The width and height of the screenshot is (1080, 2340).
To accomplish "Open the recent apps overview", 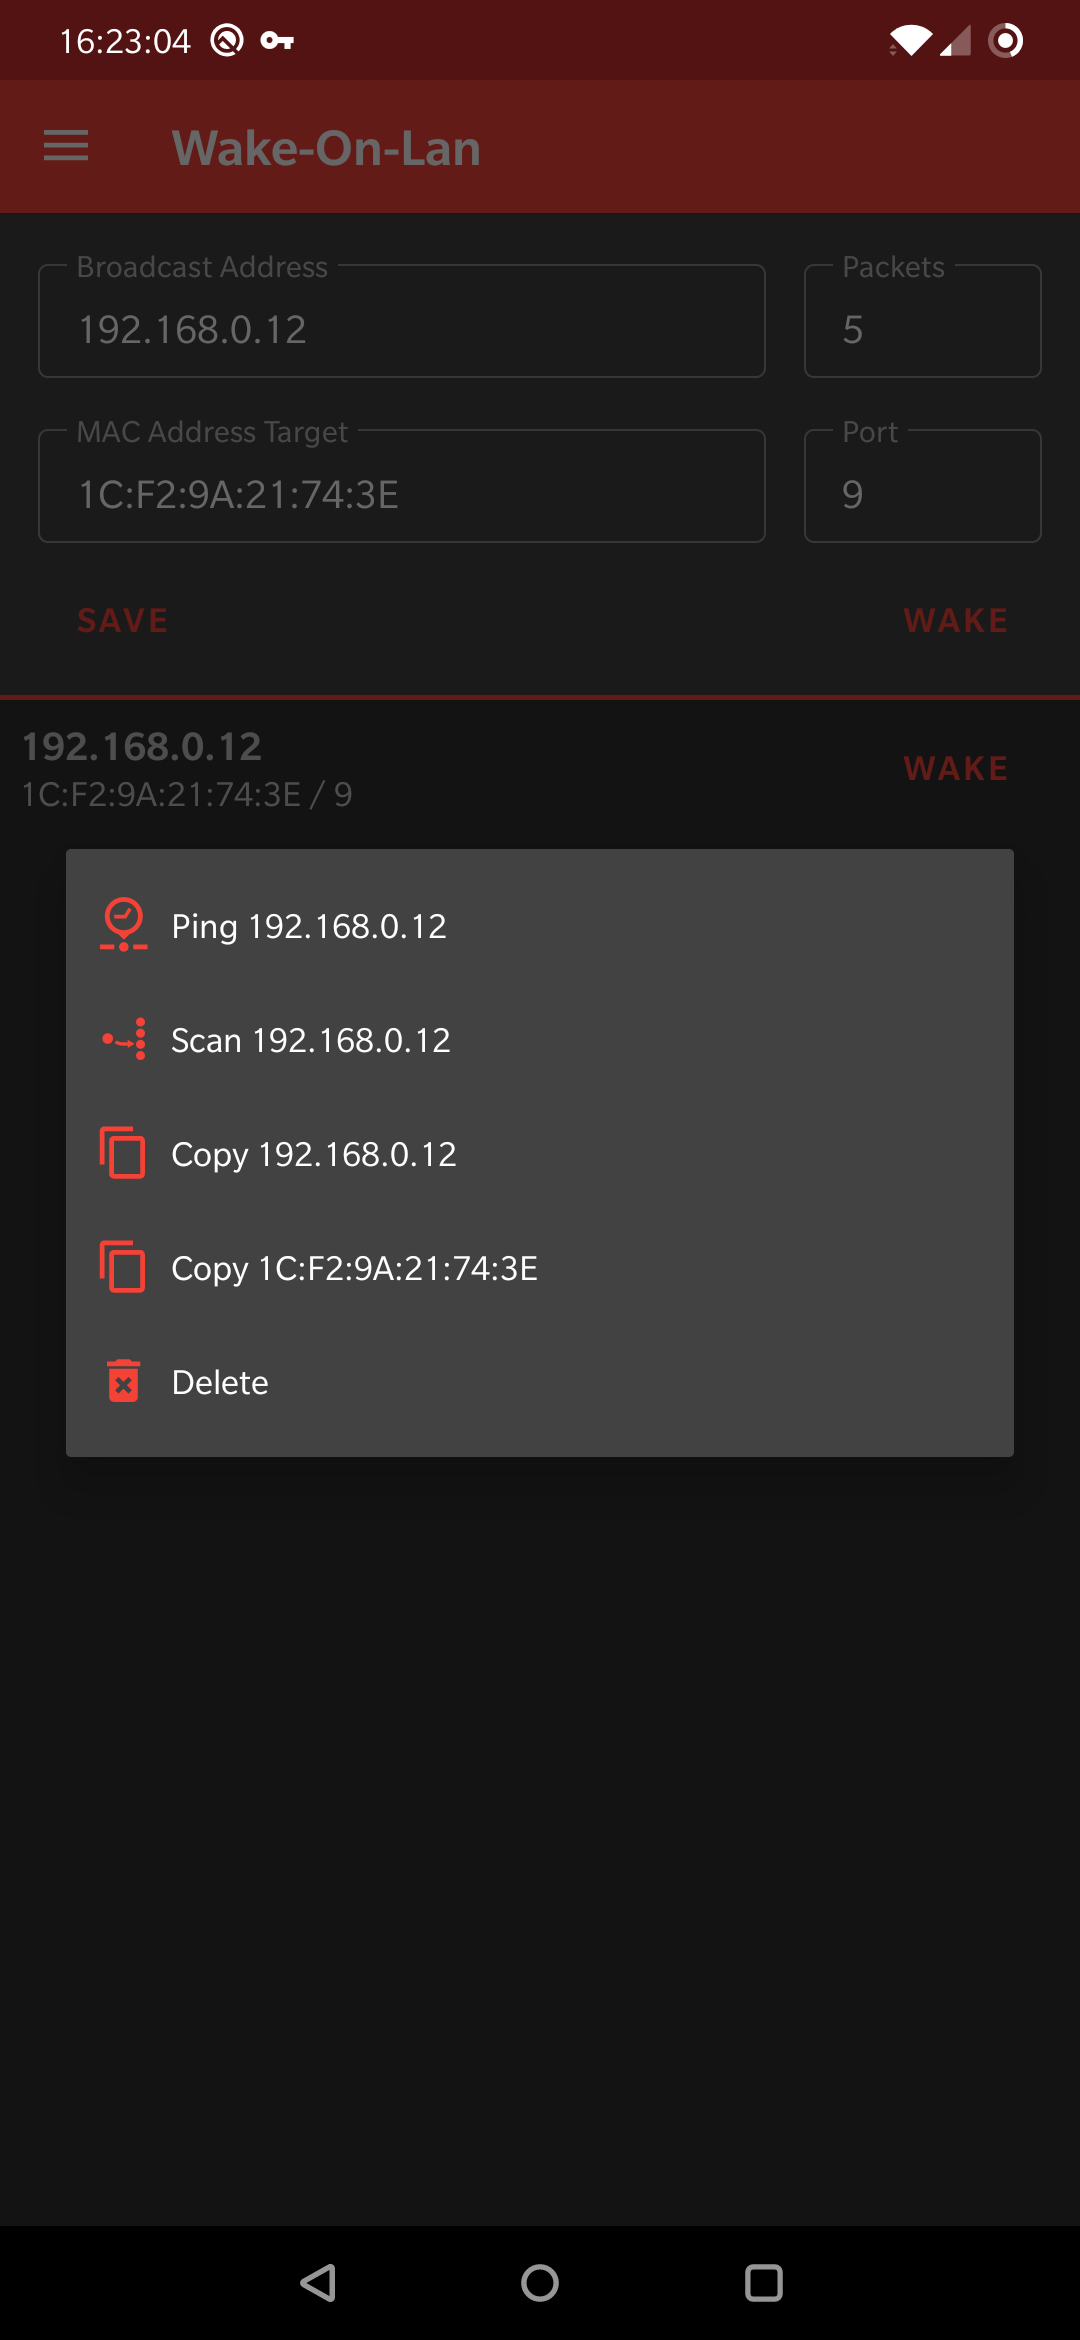I will pos(763,2283).
